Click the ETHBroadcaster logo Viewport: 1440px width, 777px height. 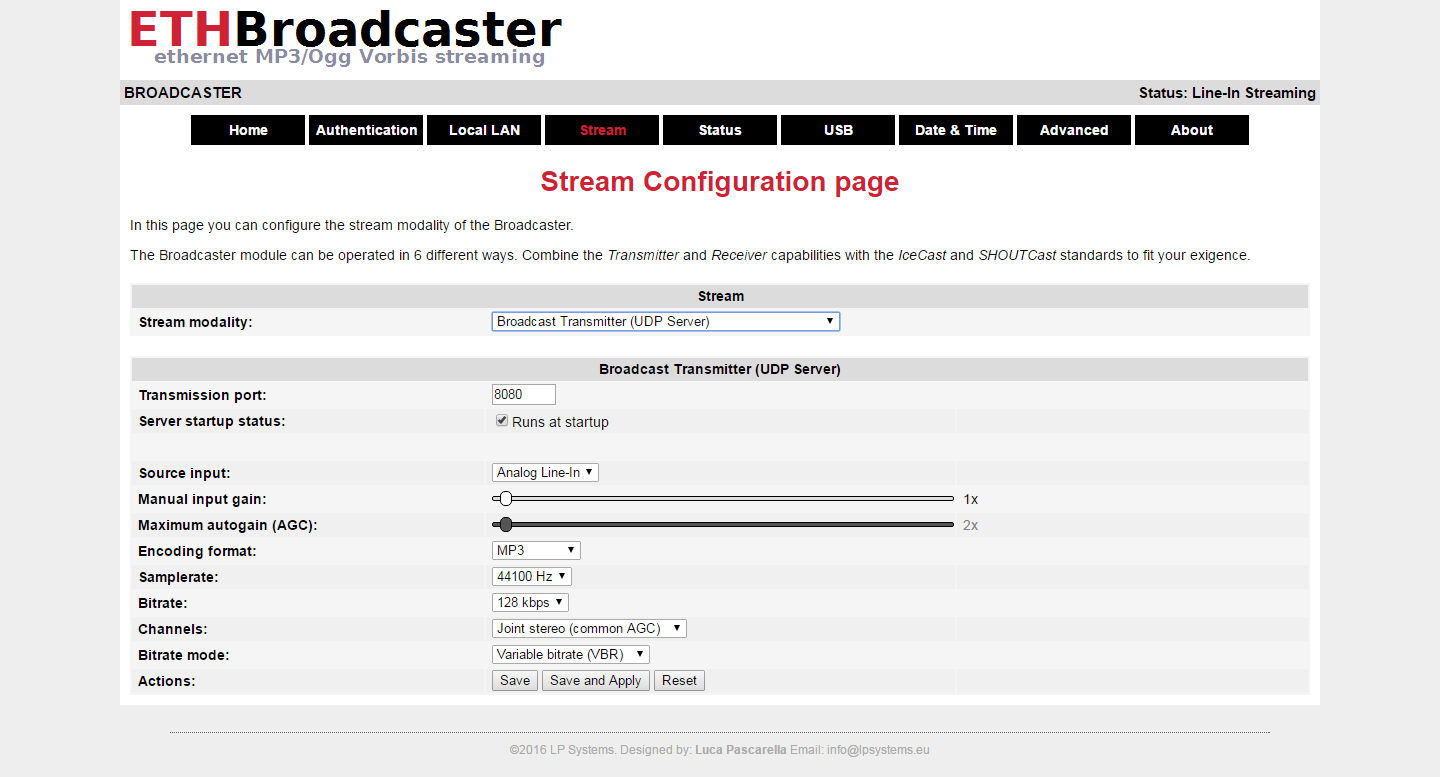(x=345, y=38)
